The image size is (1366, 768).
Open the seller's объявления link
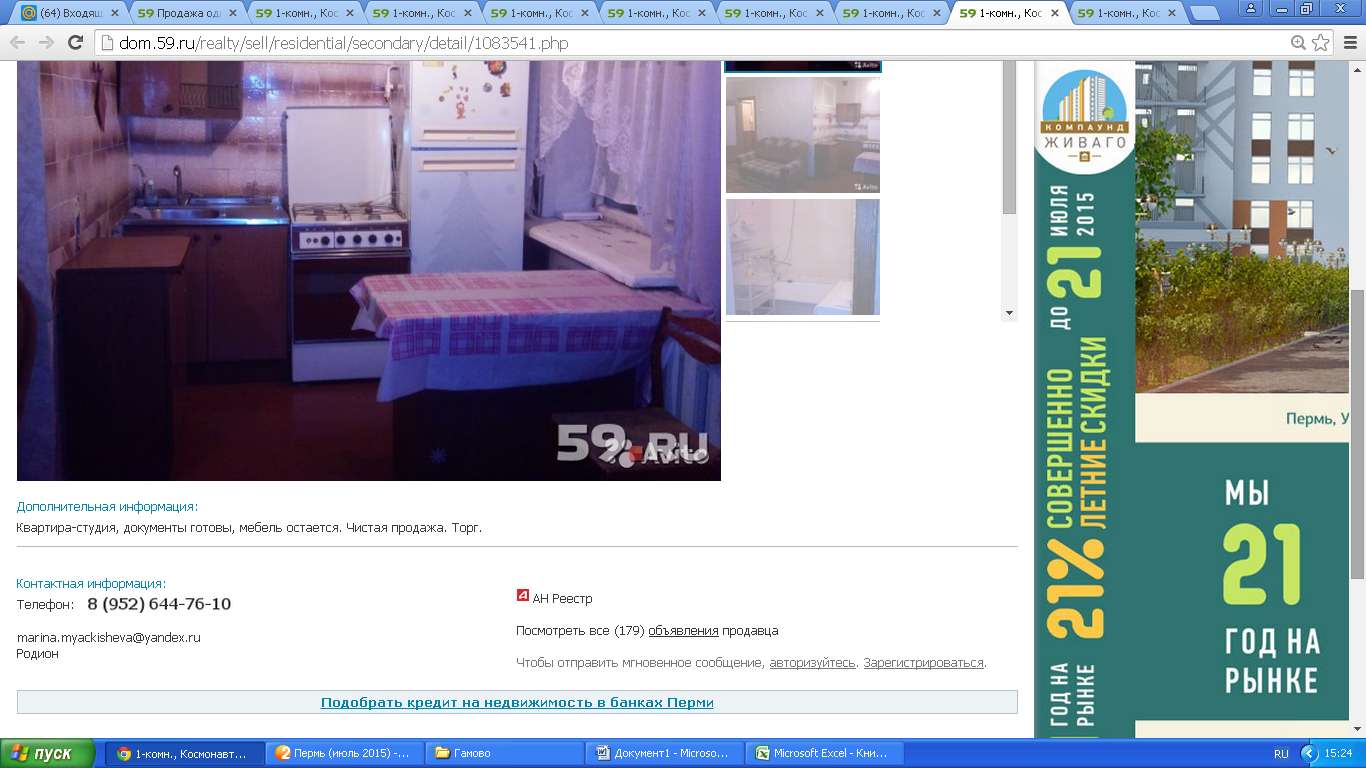pyautogui.click(x=683, y=631)
